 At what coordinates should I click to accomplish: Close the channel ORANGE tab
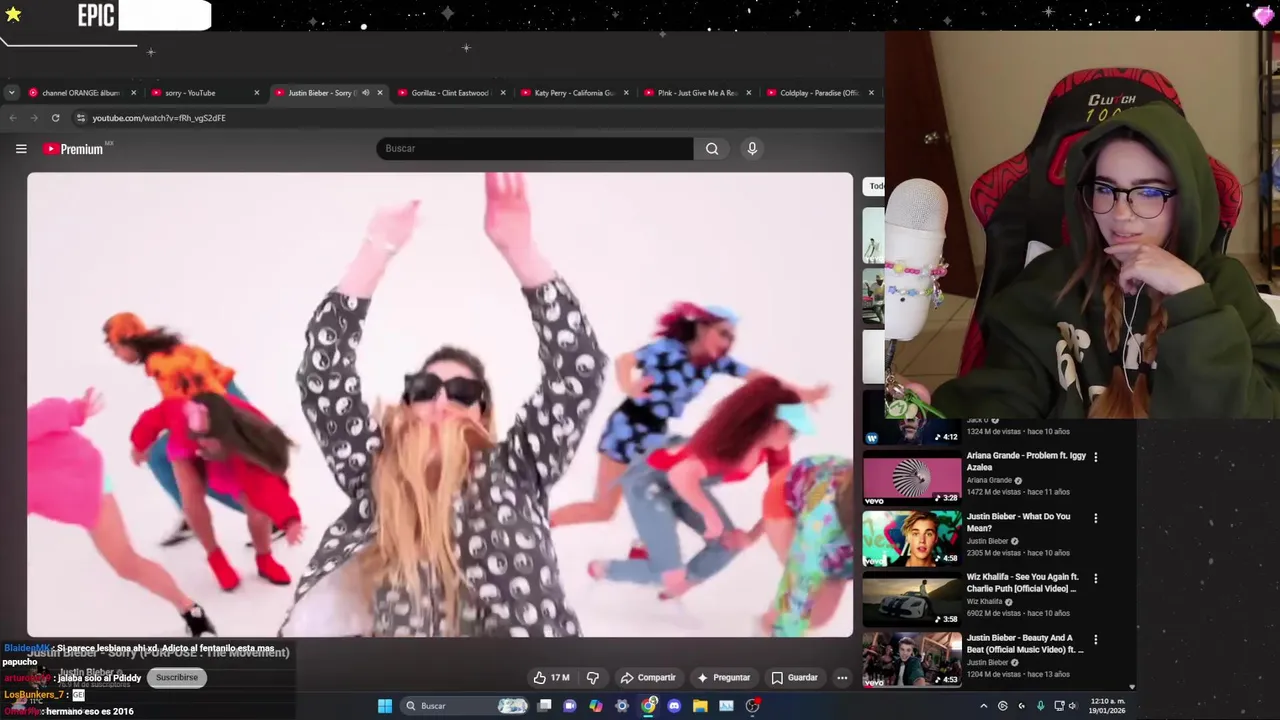coord(133,93)
